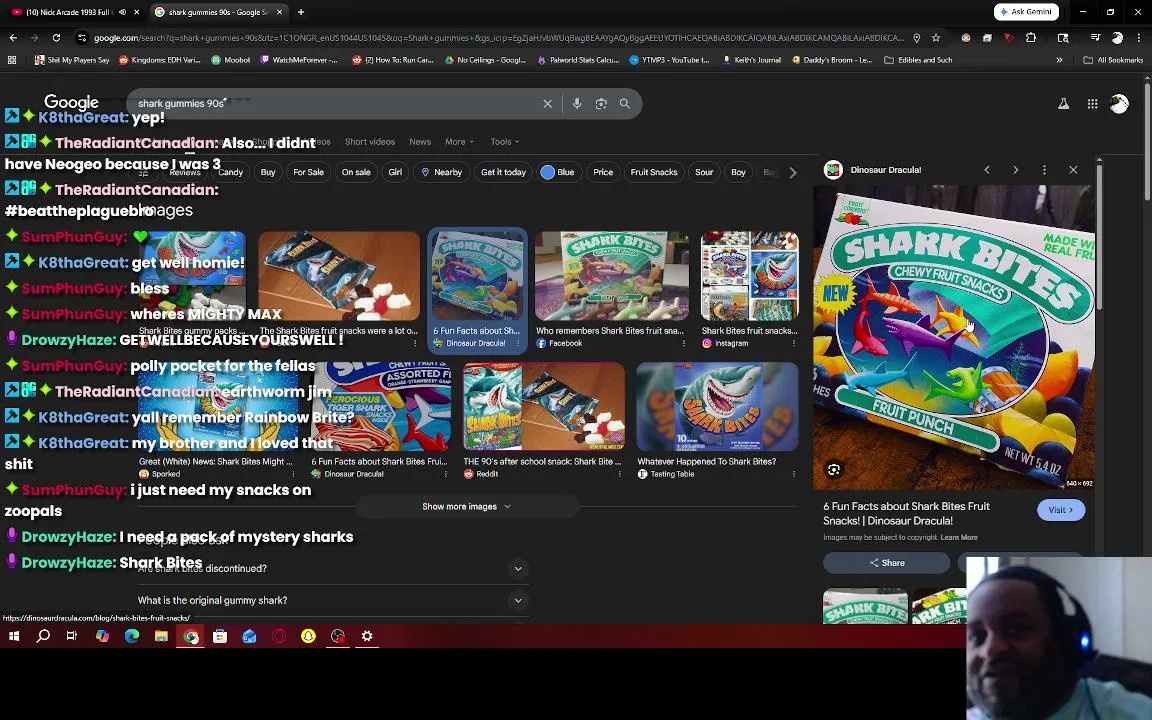Screen dimensions: 1152x720
Task: Open Search Labs flask icon
Action: click(x=1063, y=104)
